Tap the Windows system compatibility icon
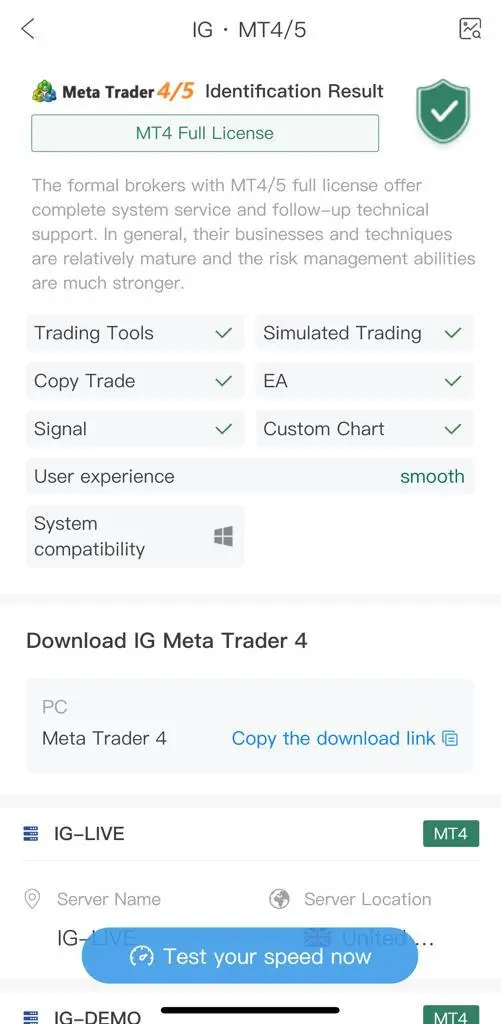 [223, 537]
